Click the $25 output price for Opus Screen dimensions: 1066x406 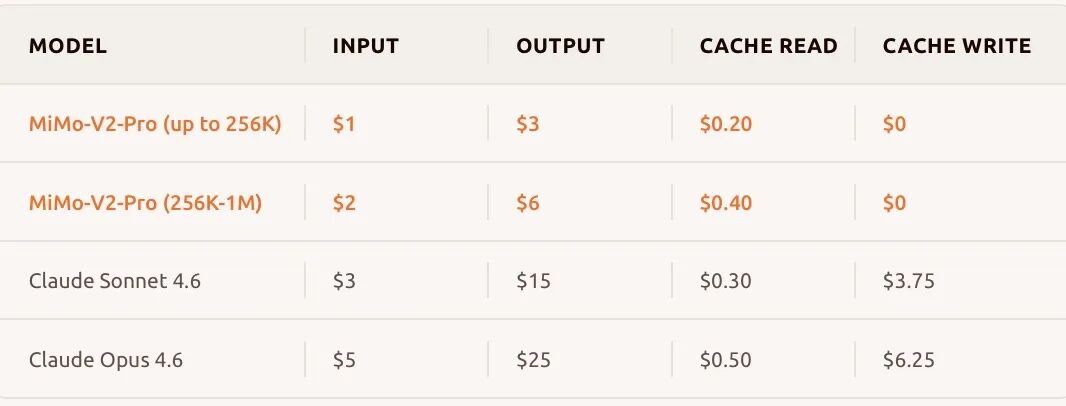click(533, 359)
